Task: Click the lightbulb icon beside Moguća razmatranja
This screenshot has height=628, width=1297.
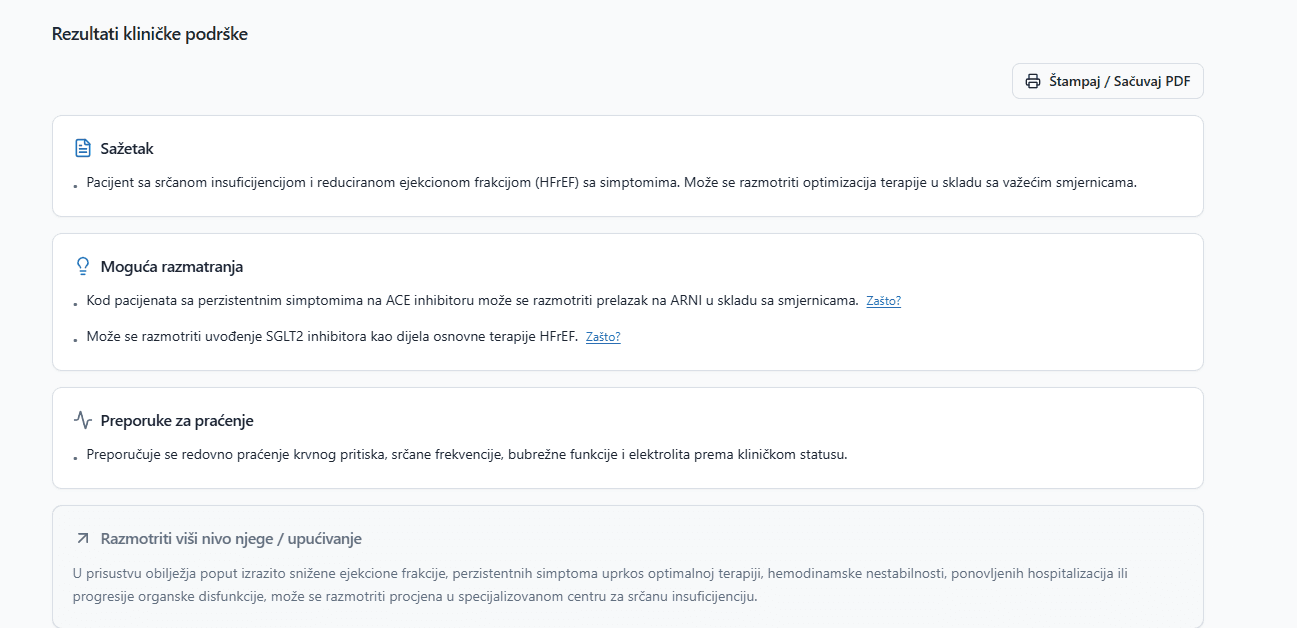Action: [81, 265]
